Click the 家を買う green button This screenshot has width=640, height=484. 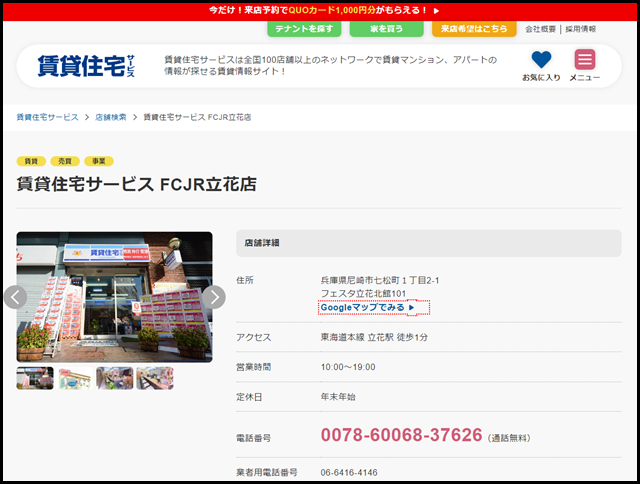387,29
